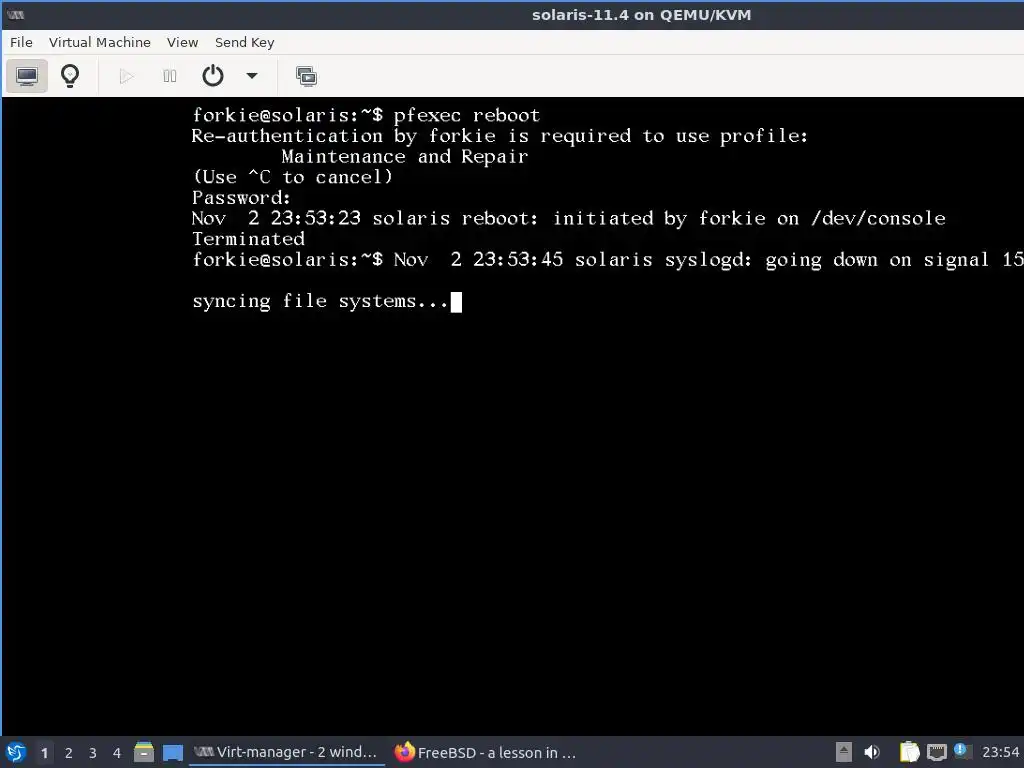Open the Send Key menu
Image resolution: width=1024 pixels, height=768 pixels.
pyautogui.click(x=244, y=42)
